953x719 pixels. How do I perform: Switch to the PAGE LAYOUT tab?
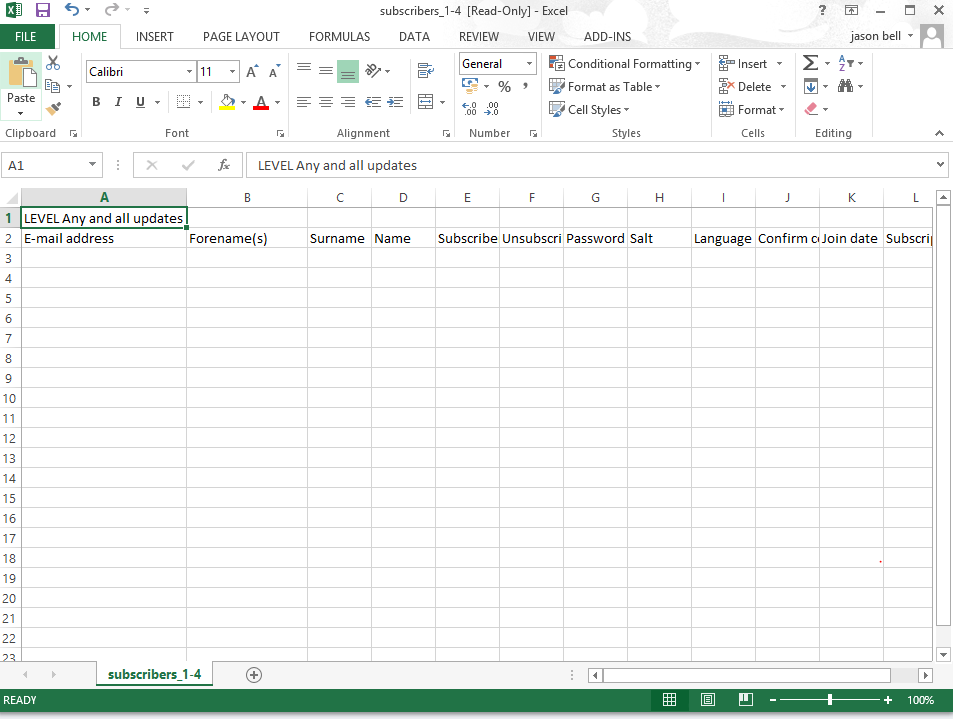(241, 36)
